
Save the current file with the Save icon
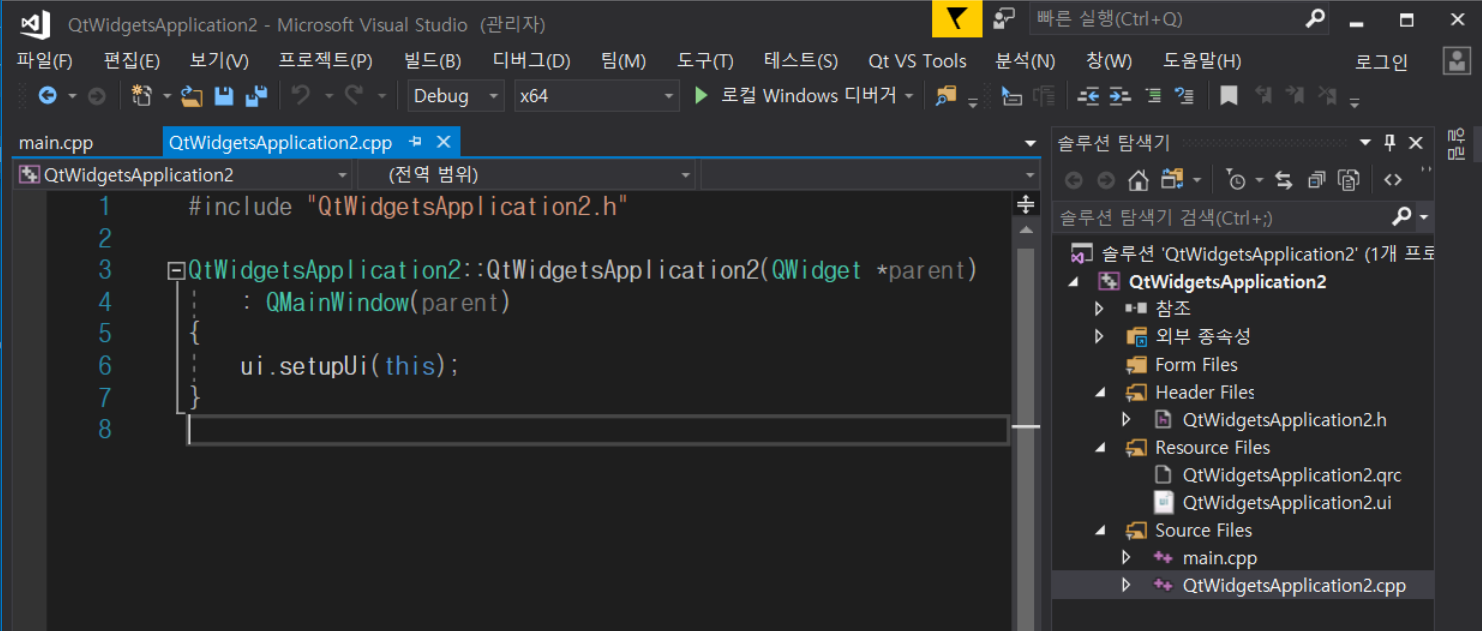[224, 96]
